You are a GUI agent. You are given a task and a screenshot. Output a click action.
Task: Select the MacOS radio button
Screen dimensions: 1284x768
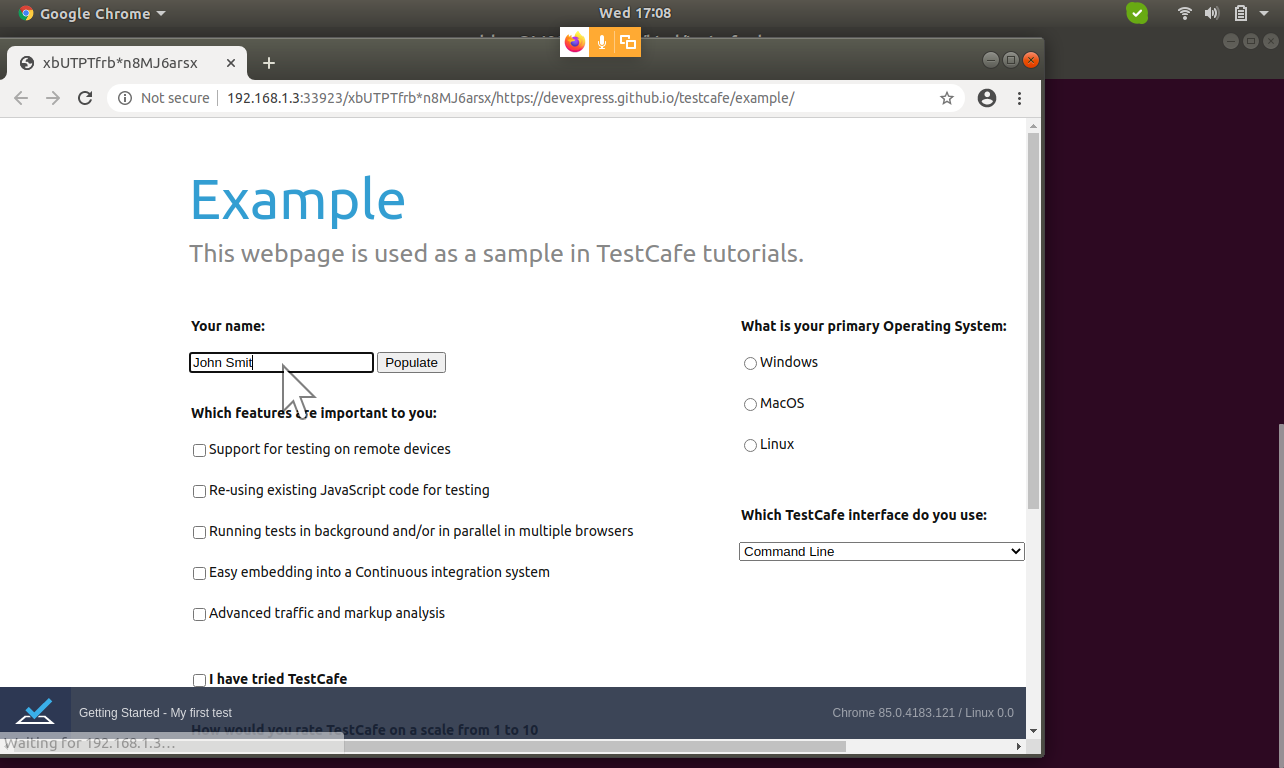(750, 404)
